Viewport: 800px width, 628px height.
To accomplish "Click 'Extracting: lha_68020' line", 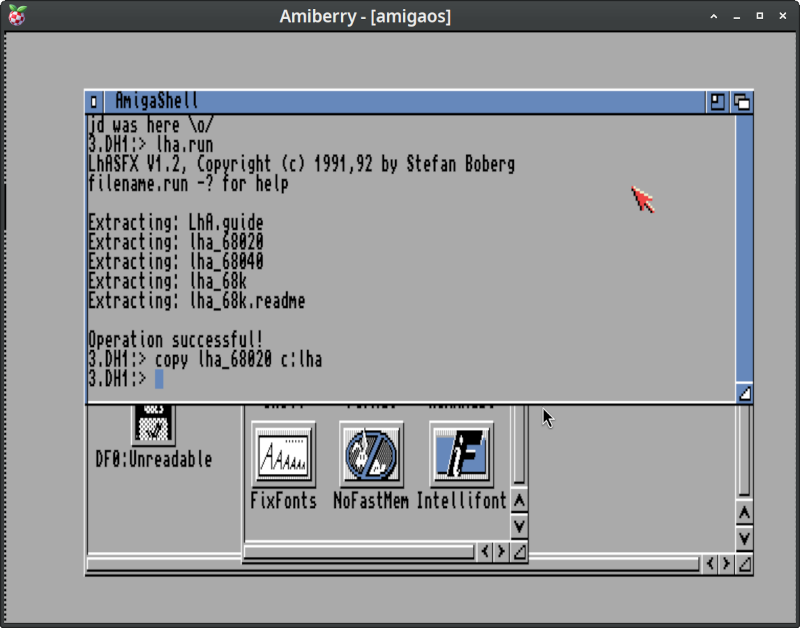I will click(176, 243).
